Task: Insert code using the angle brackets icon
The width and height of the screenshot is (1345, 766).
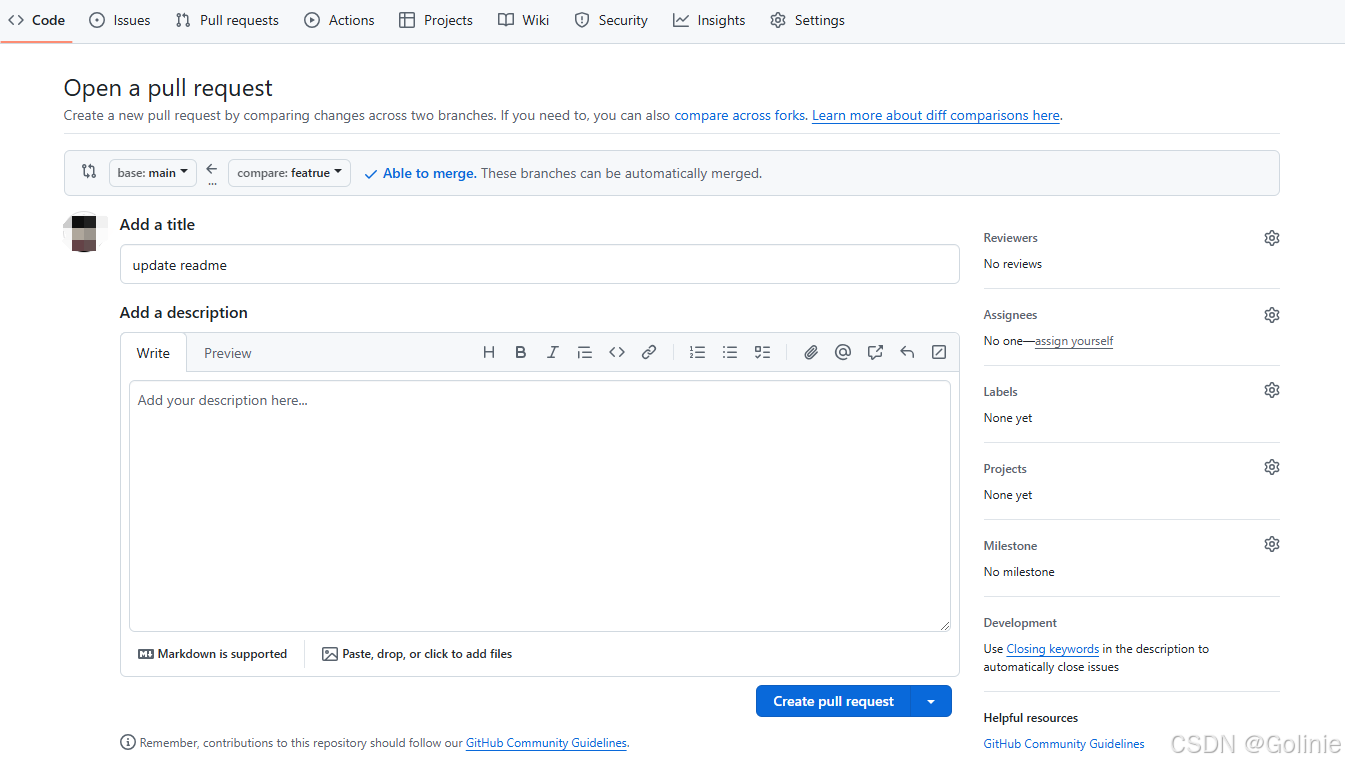Action: click(x=617, y=352)
